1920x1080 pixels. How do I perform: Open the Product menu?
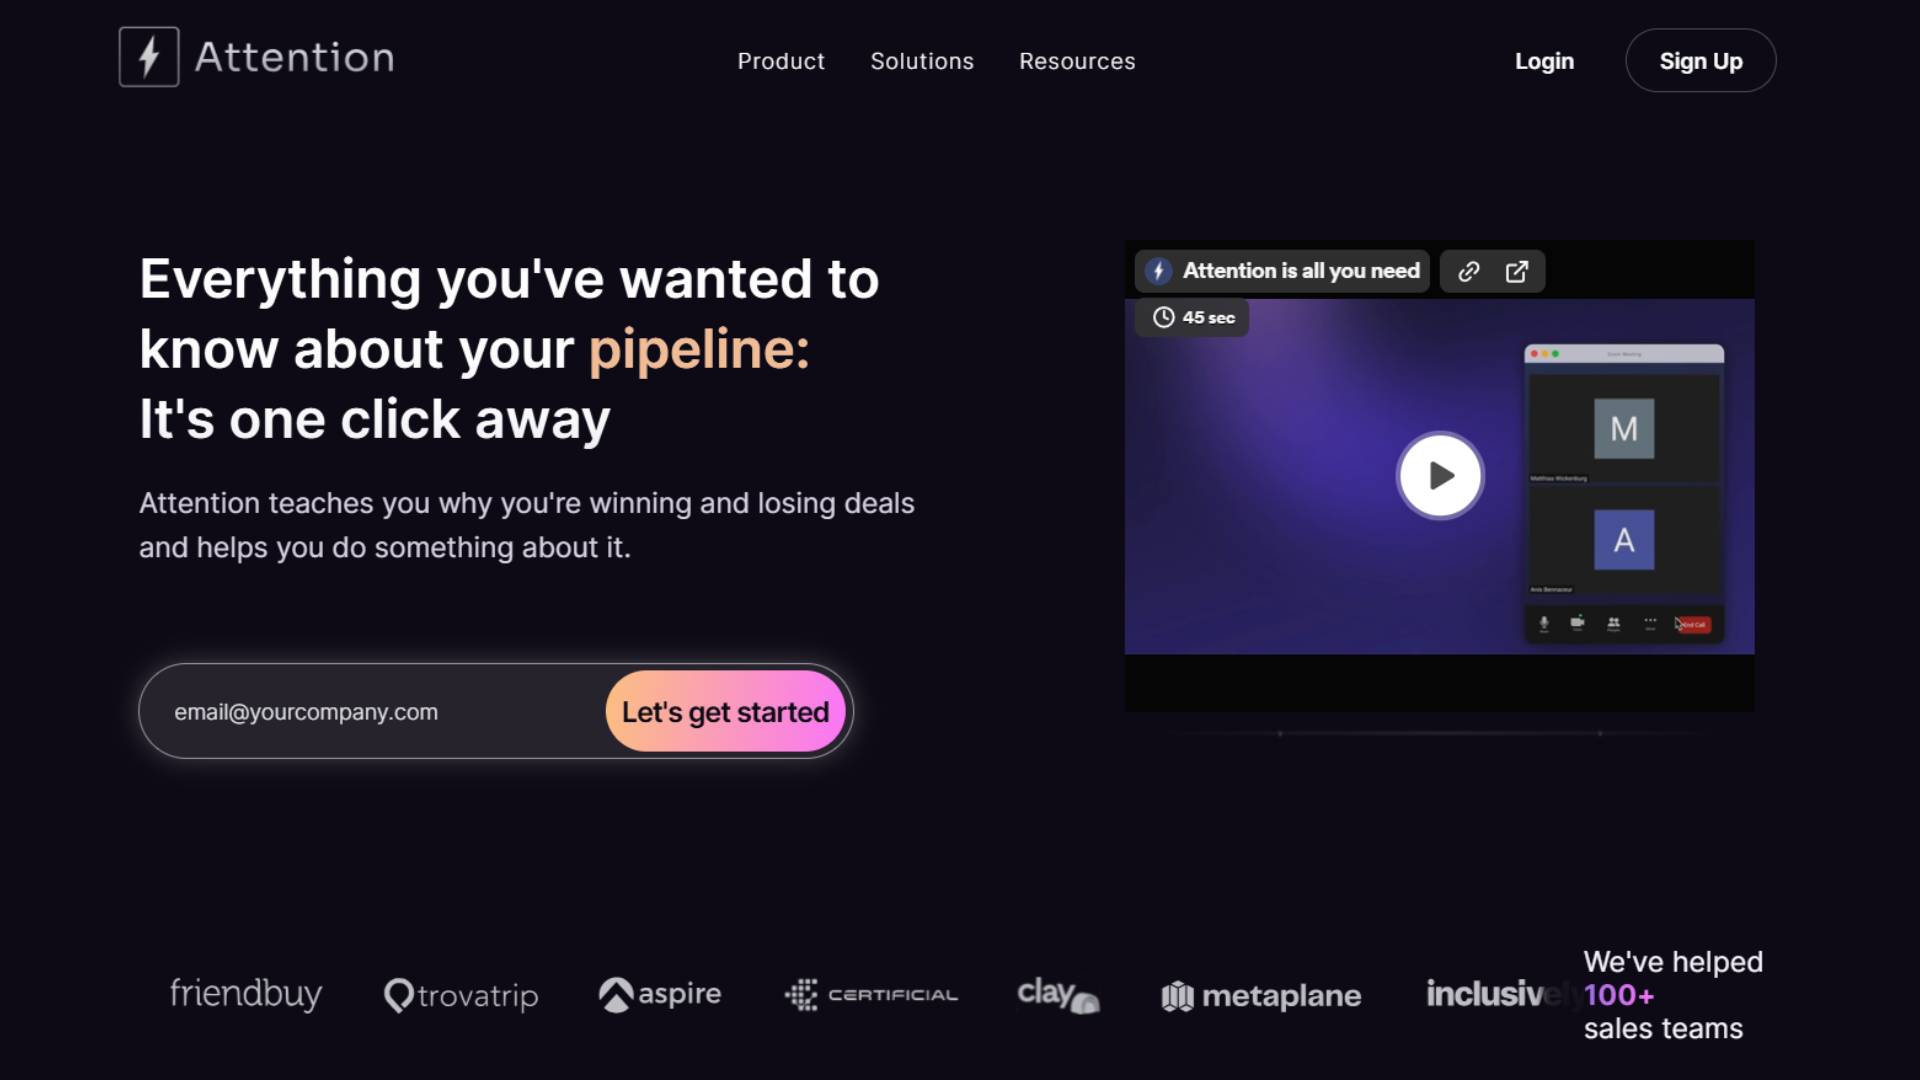[x=781, y=61]
